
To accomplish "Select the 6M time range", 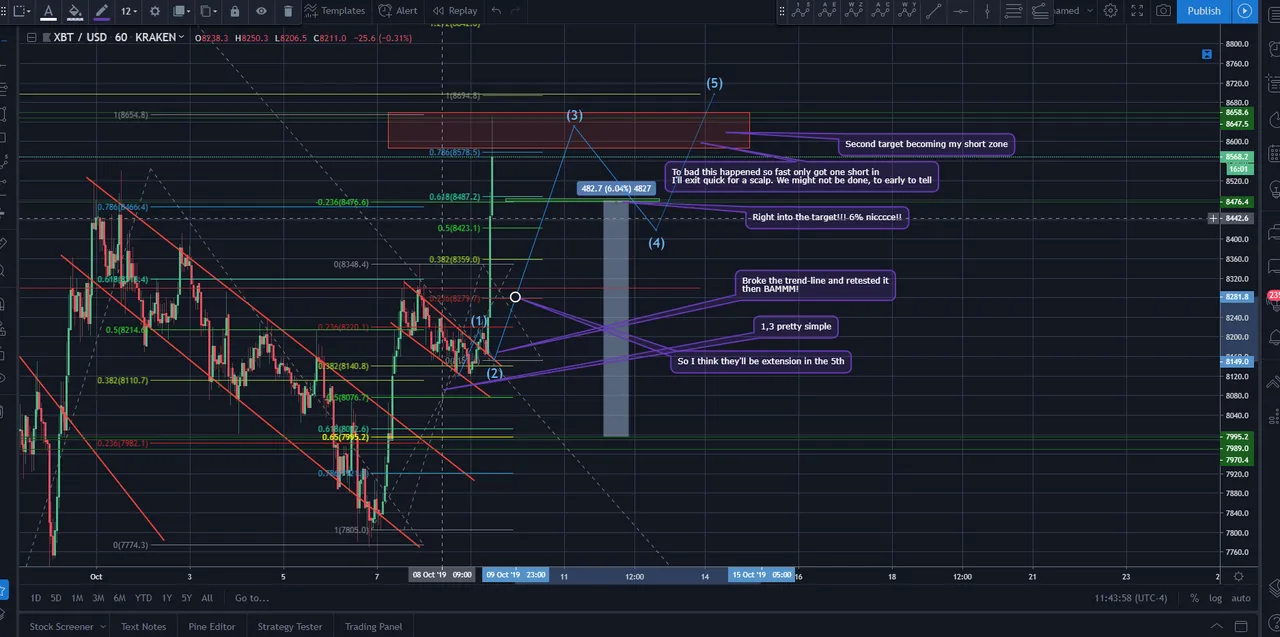I will (119, 598).
